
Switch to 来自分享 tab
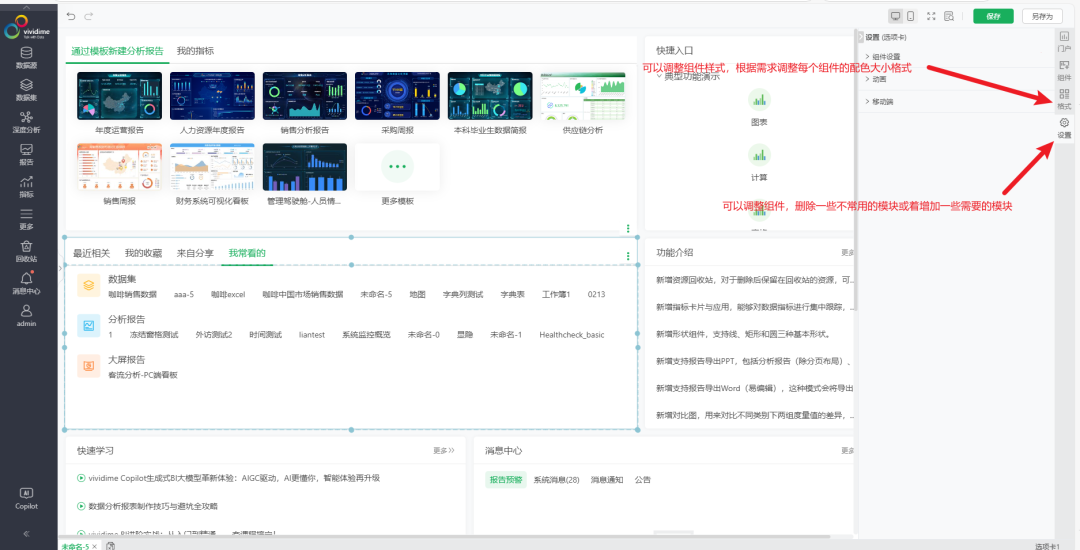click(x=195, y=253)
